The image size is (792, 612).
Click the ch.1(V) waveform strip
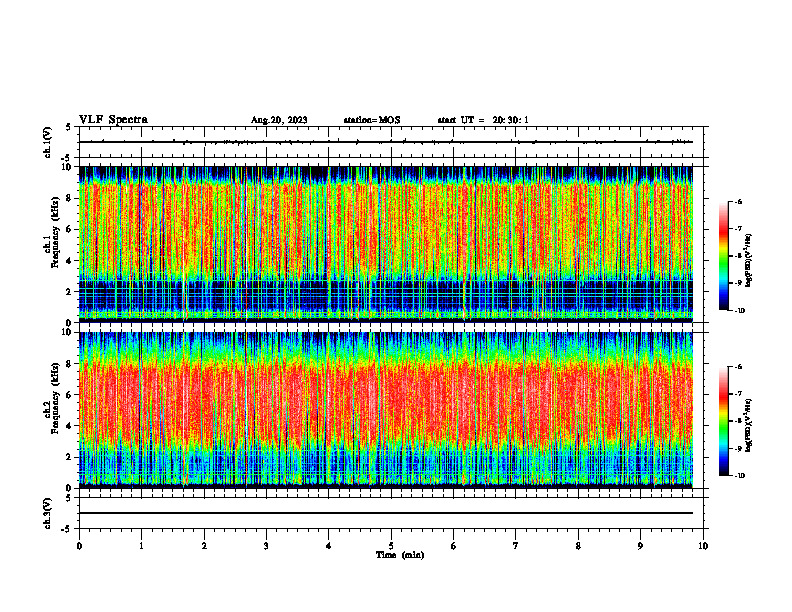[x=391, y=142]
